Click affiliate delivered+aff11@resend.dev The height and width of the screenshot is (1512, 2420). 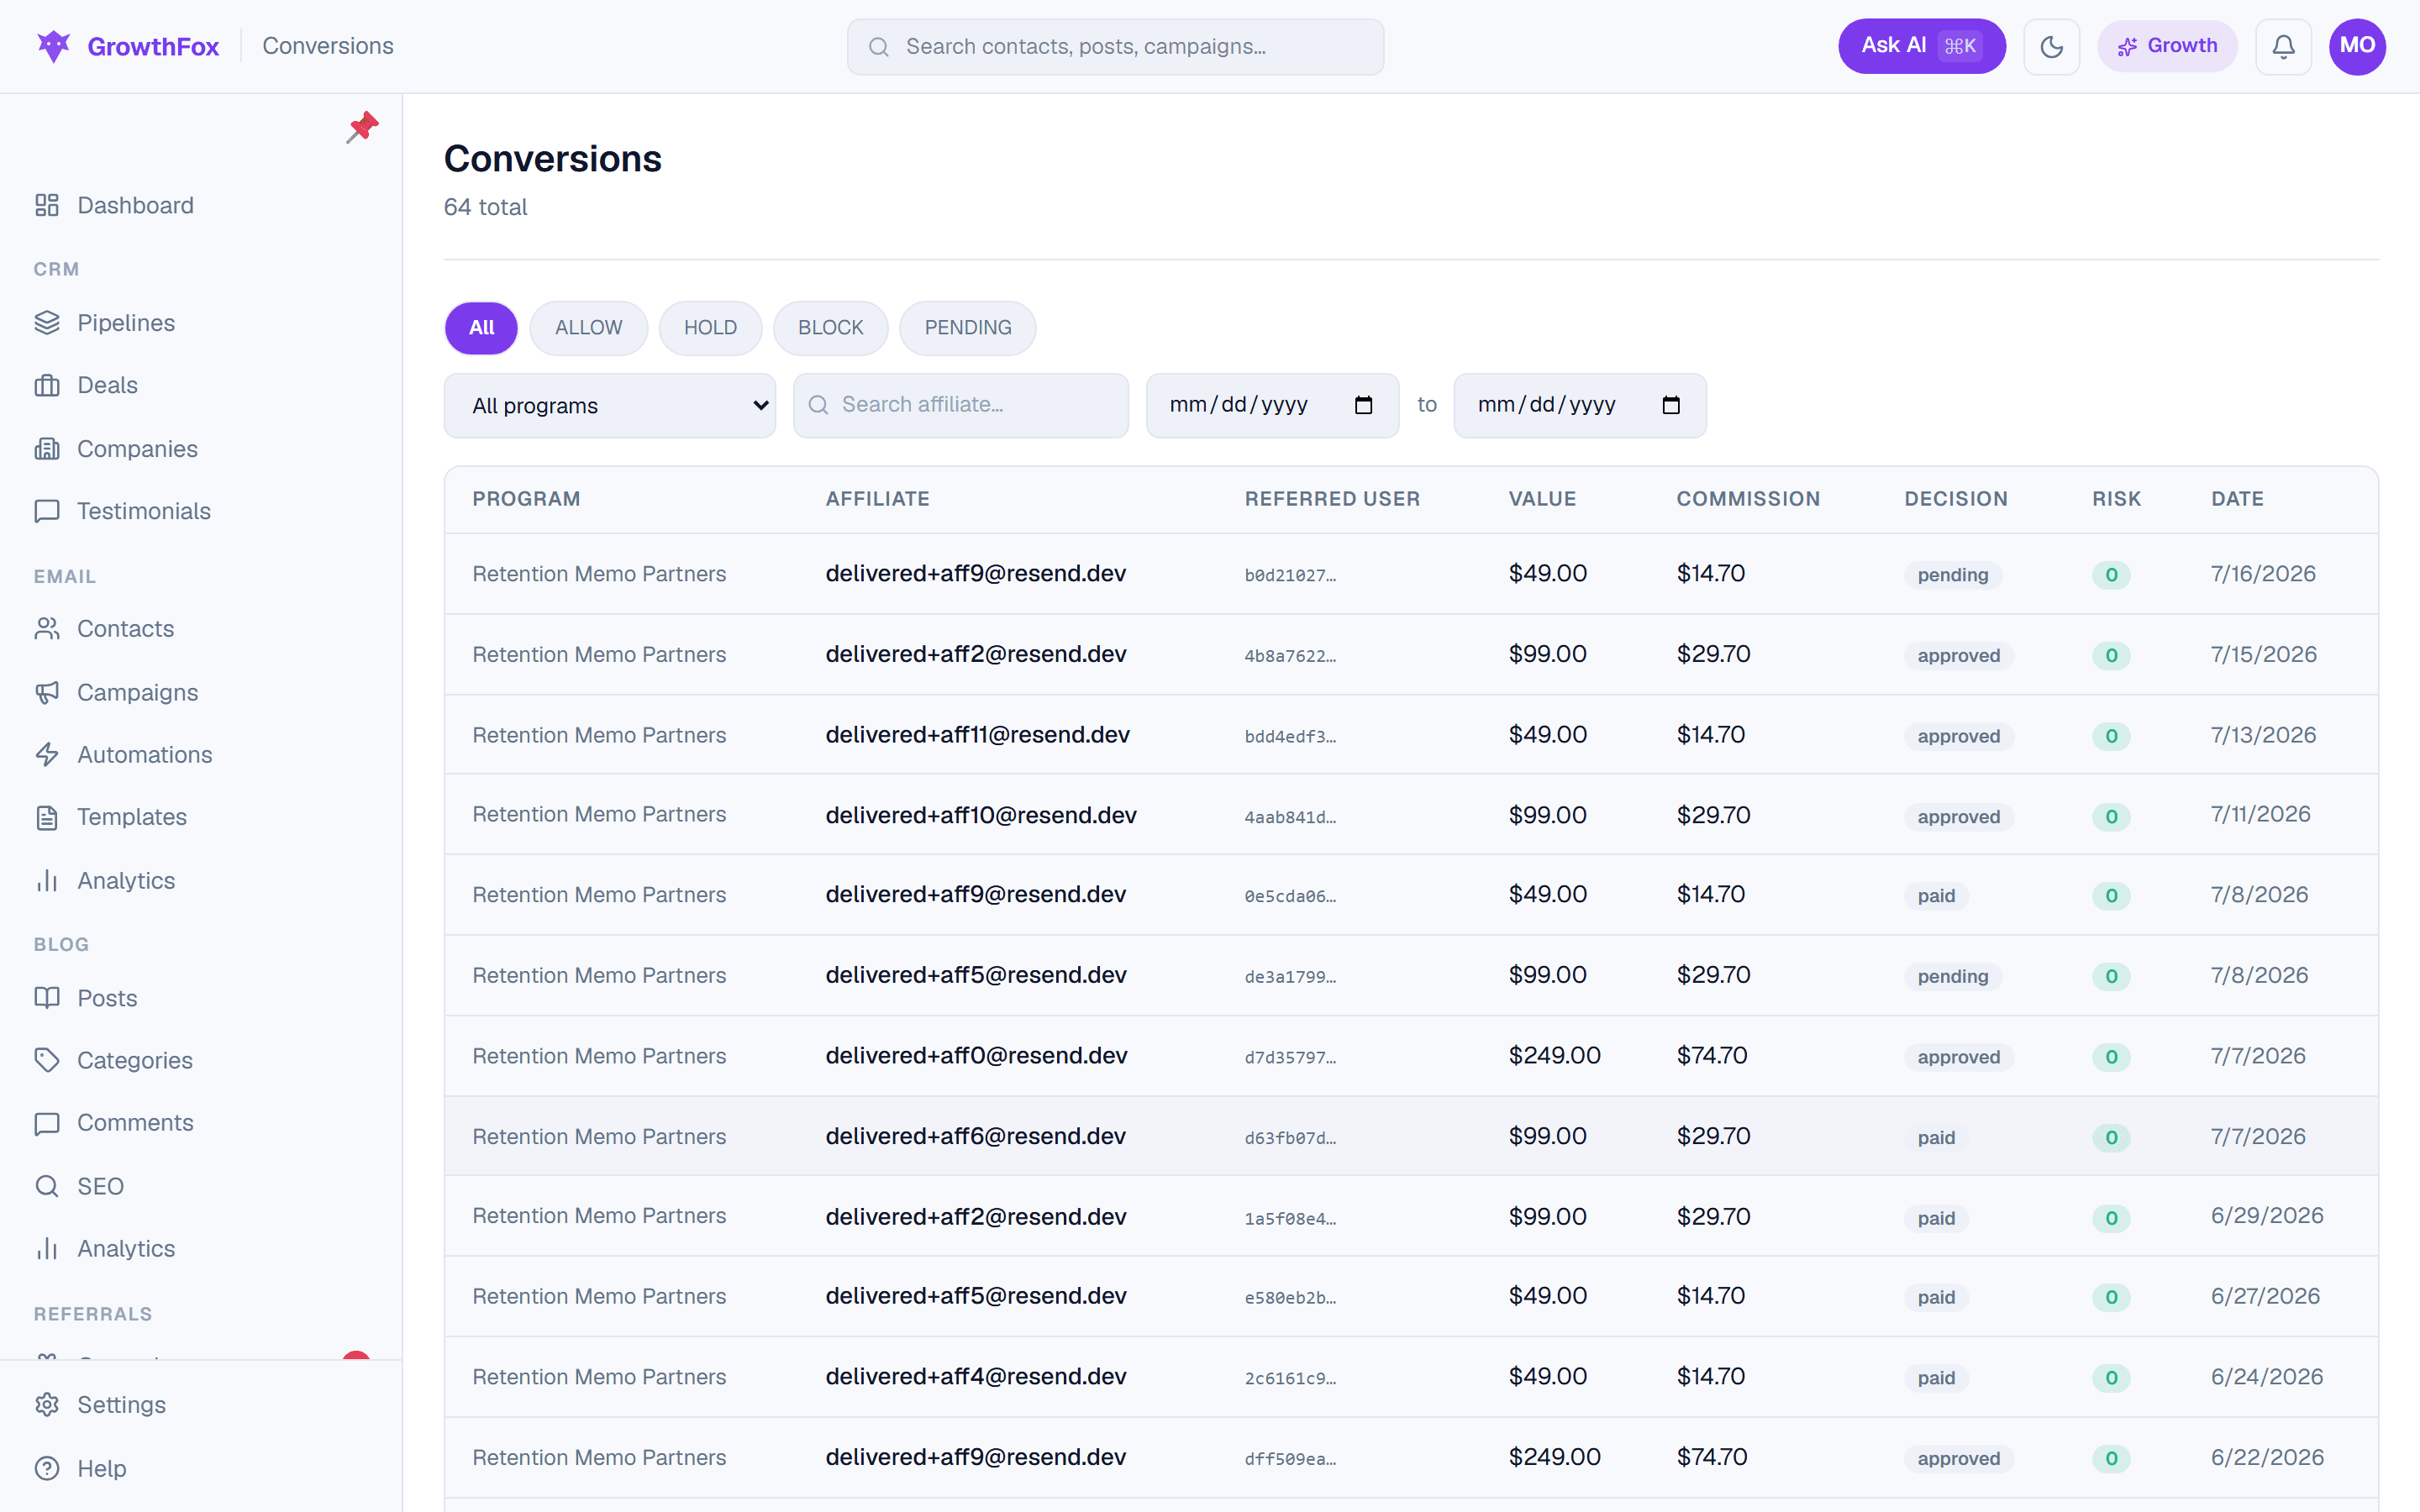(977, 735)
